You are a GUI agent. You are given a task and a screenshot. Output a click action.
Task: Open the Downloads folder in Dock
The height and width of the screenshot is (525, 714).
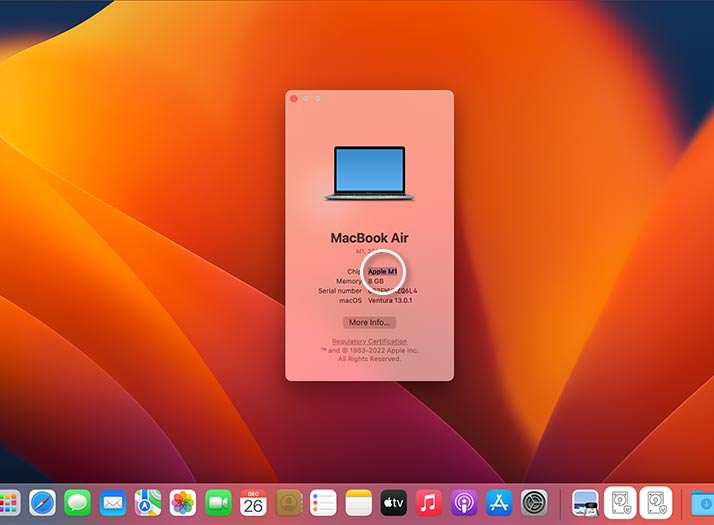pyautogui.click(x=703, y=503)
